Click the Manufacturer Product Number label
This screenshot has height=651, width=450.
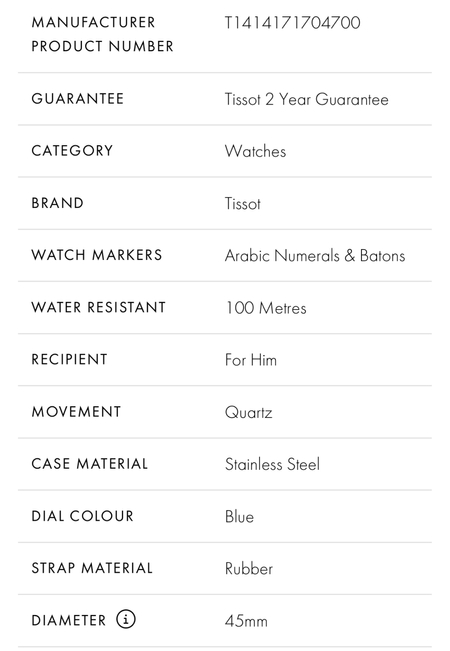[x=103, y=34]
